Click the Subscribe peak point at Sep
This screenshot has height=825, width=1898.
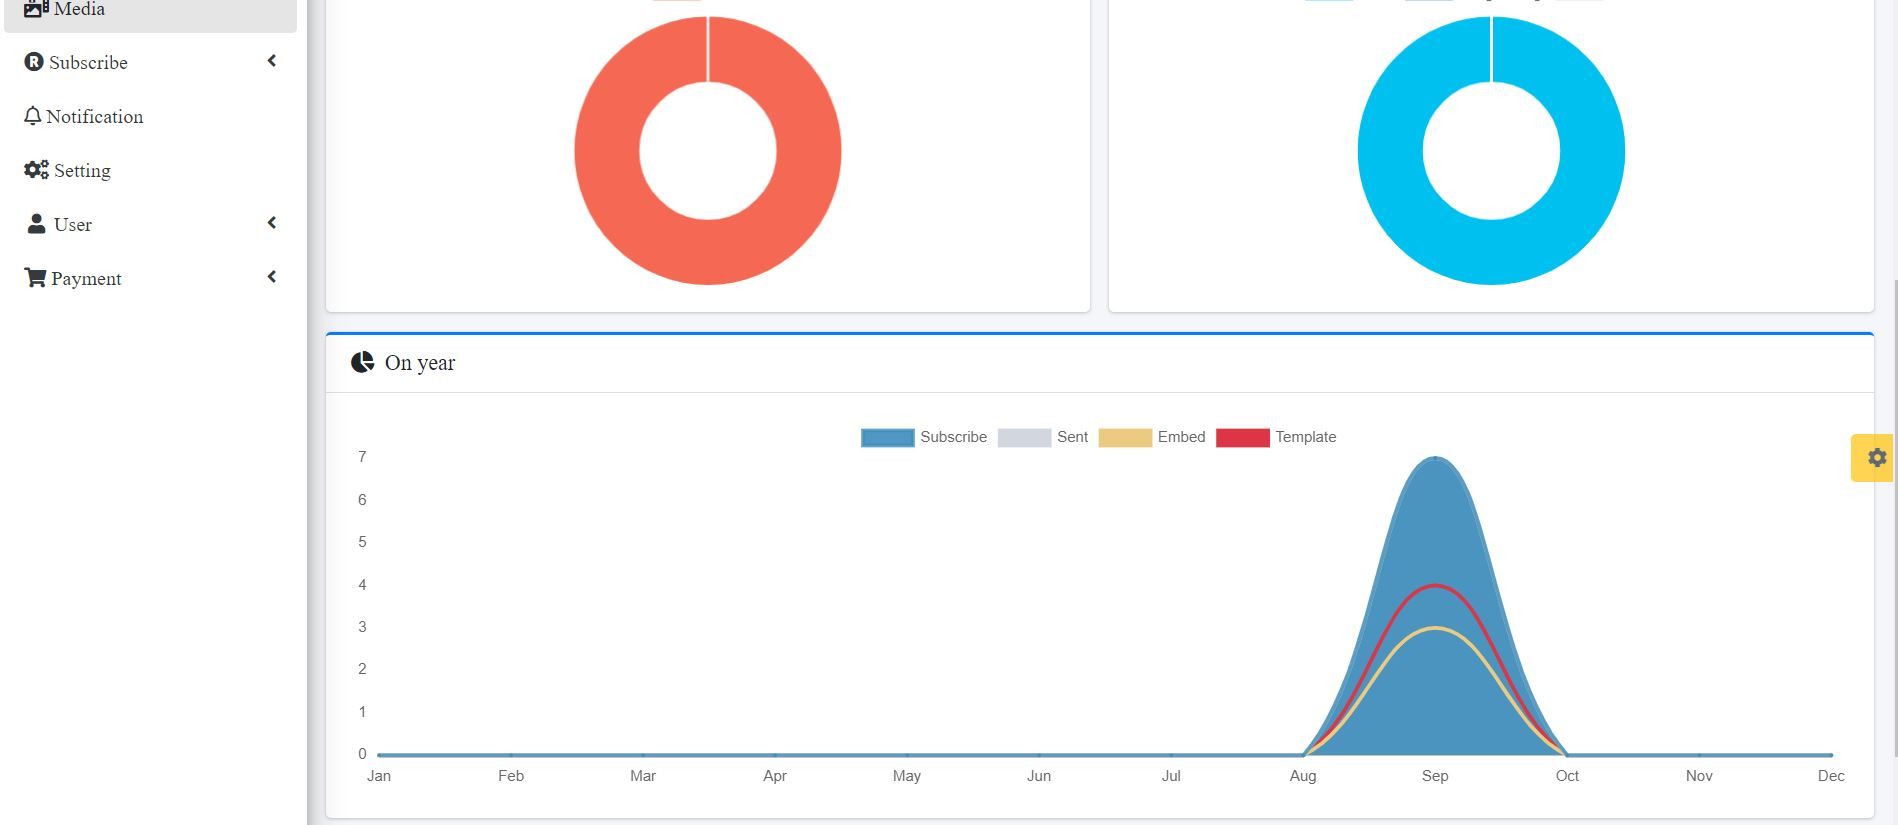(x=1435, y=458)
